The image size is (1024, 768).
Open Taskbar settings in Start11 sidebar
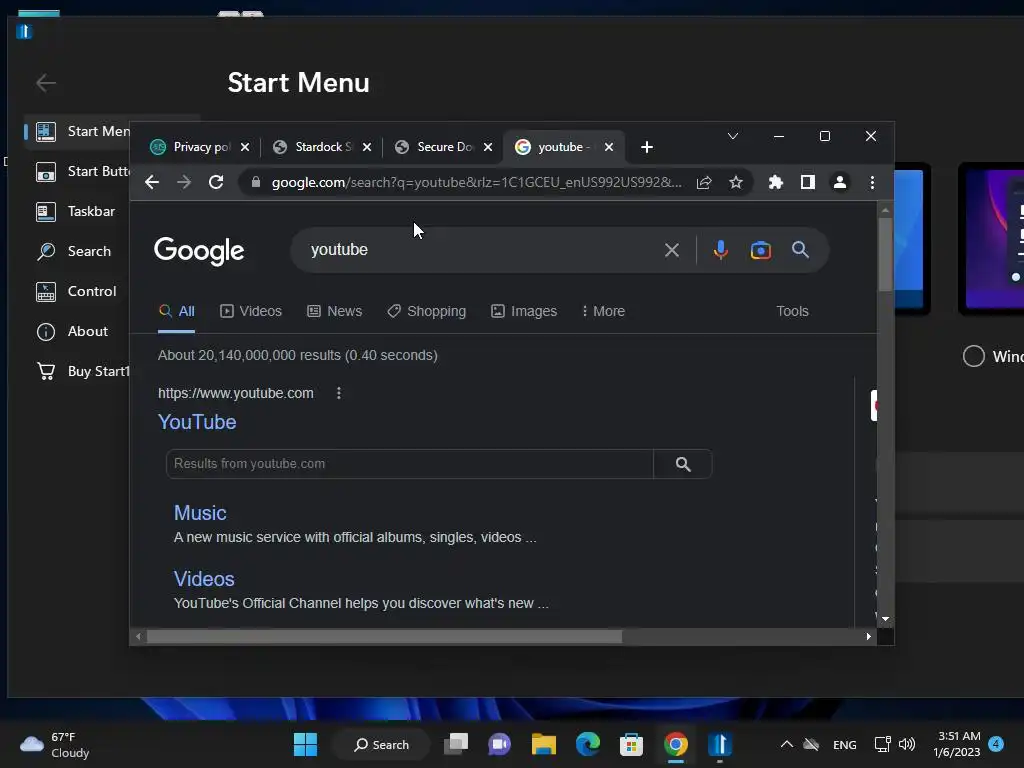[77, 211]
